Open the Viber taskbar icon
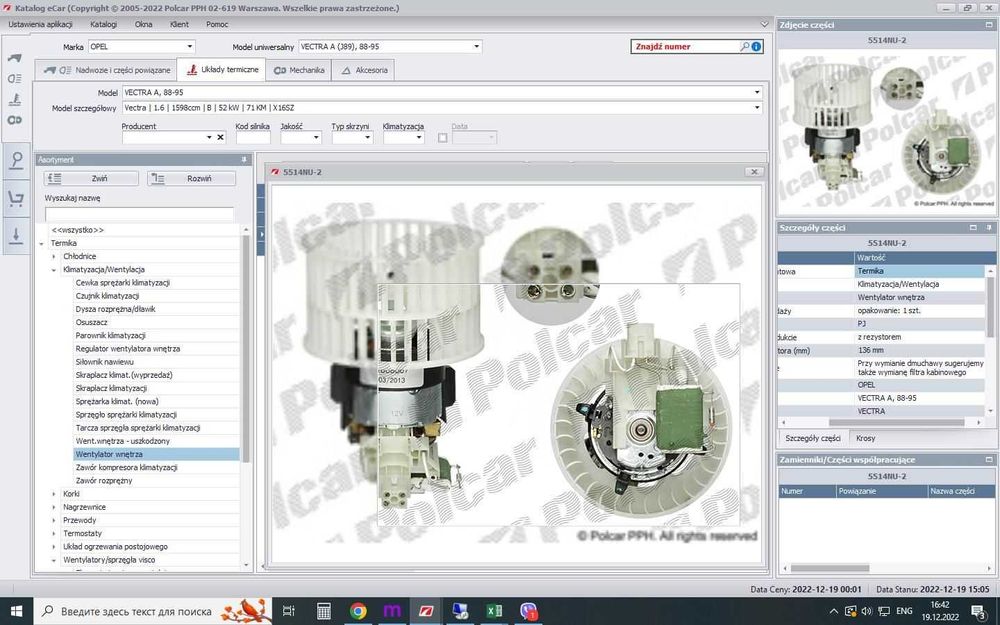The height and width of the screenshot is (625, 1000). [529, 611]
